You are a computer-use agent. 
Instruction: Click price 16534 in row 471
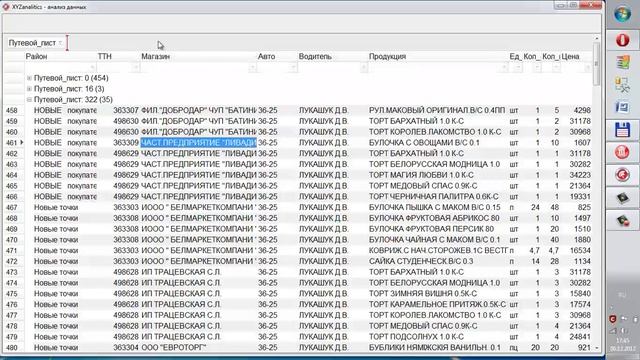tap(580, 250)
